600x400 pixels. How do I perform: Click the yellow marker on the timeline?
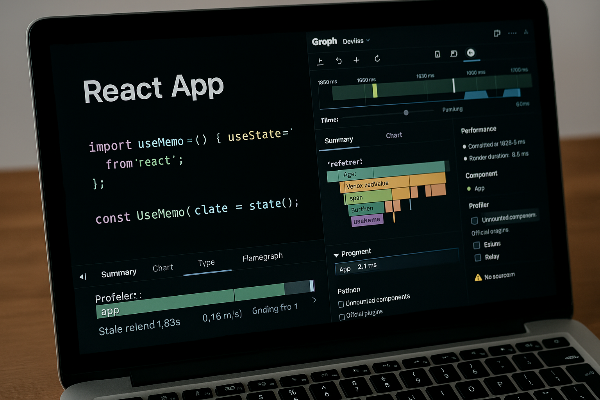[x=375, y=91]
